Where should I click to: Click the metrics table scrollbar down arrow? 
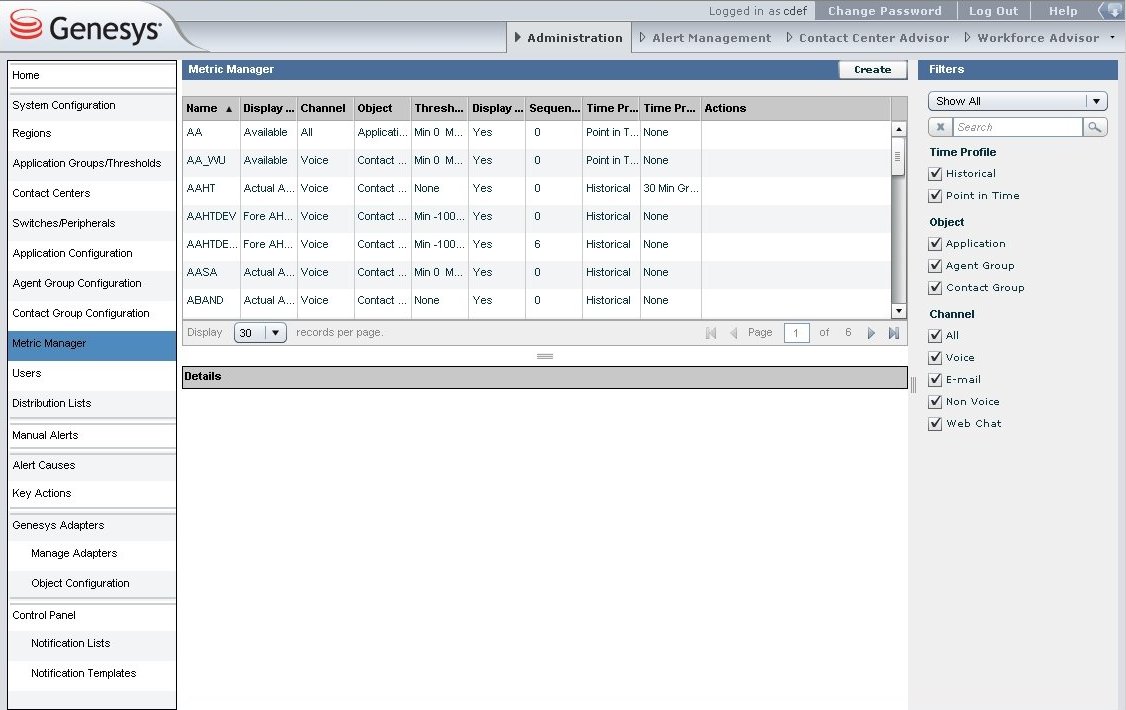[898, 311]
